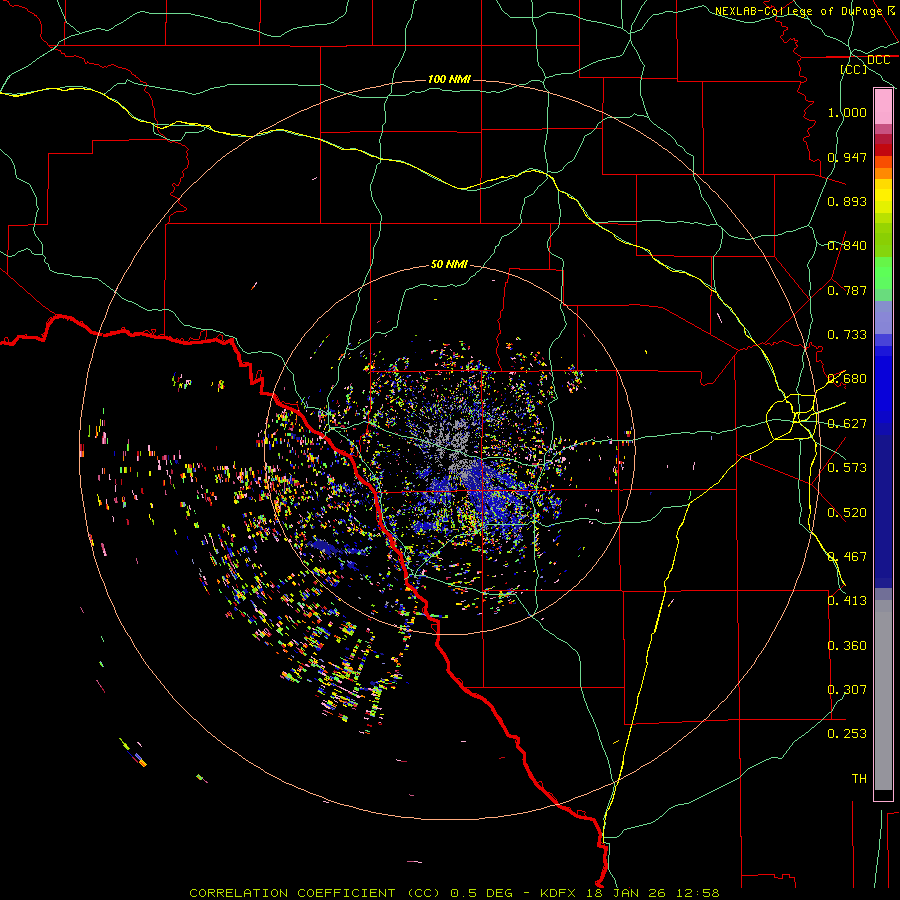The height and width of the screenshot is (900, 900).
Task: Click the 100 NMI range ring label
Action: [x=449, y=79]
